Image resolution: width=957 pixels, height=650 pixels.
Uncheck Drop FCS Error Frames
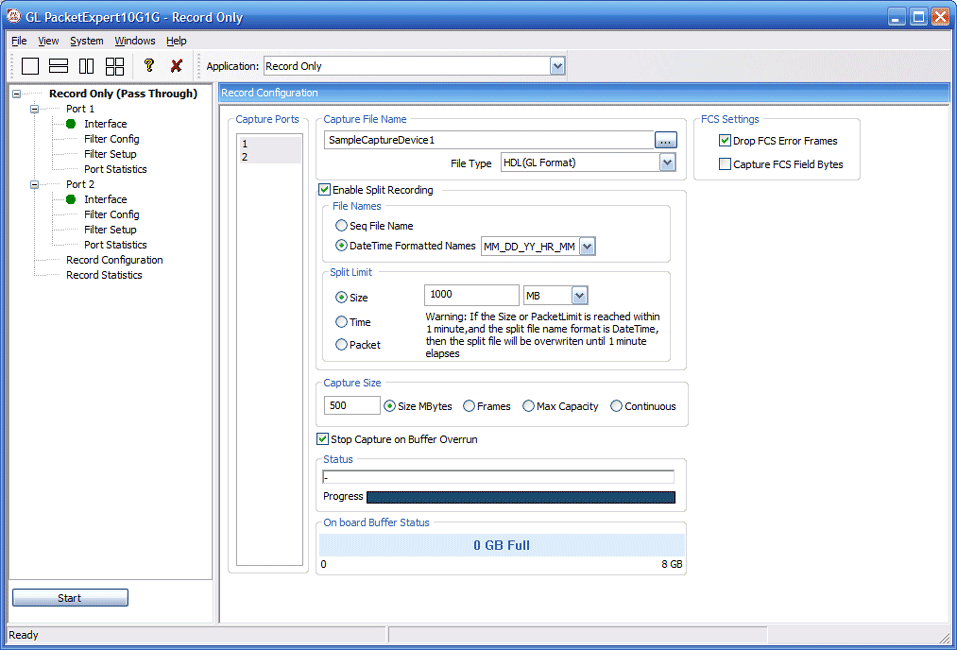click(x=725, y=140)
